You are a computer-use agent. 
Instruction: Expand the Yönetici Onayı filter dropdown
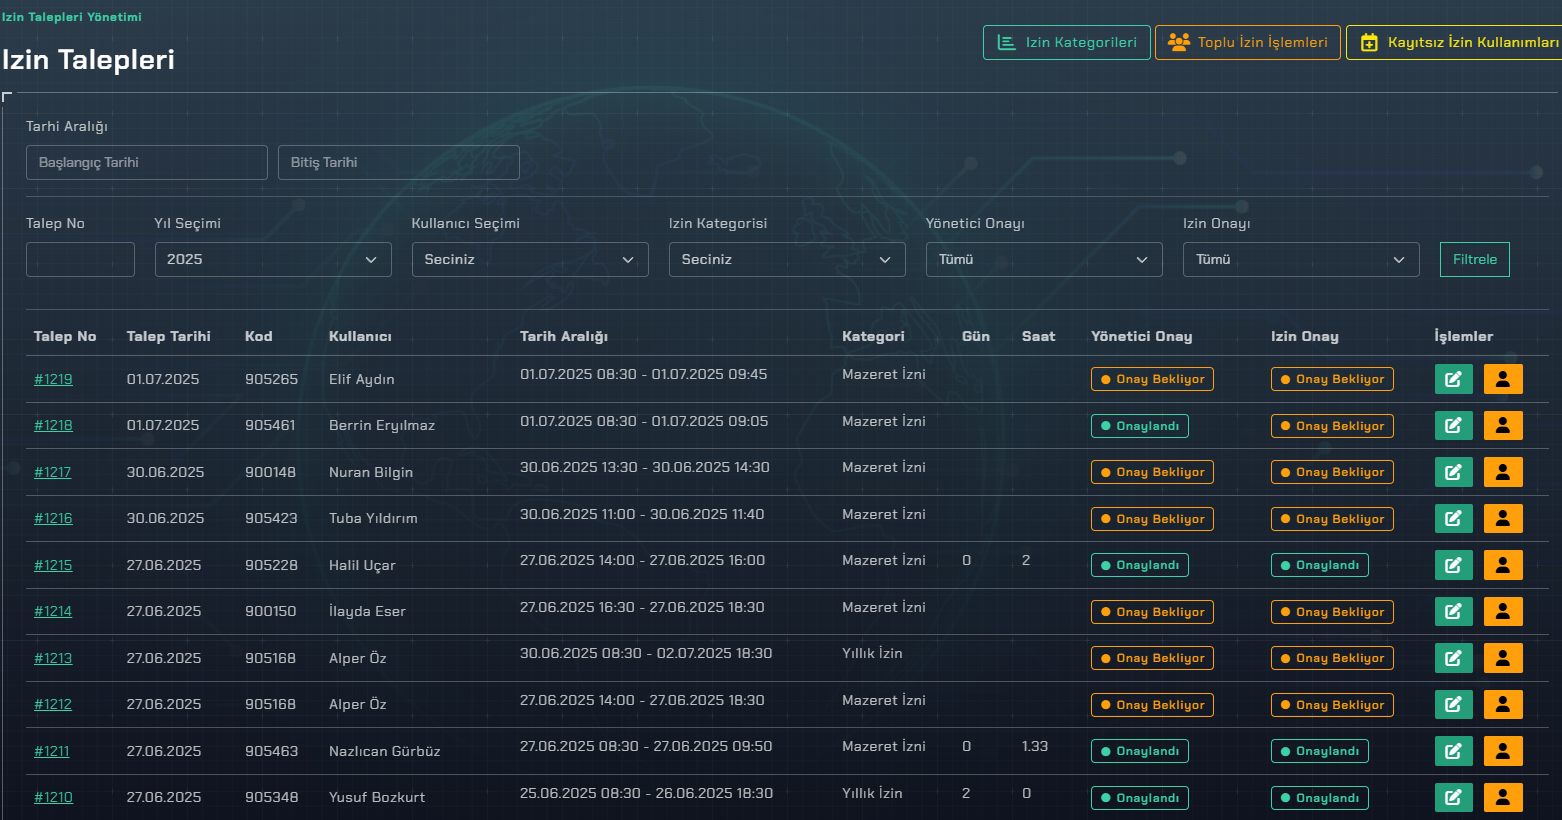[x=1043, y=259]
